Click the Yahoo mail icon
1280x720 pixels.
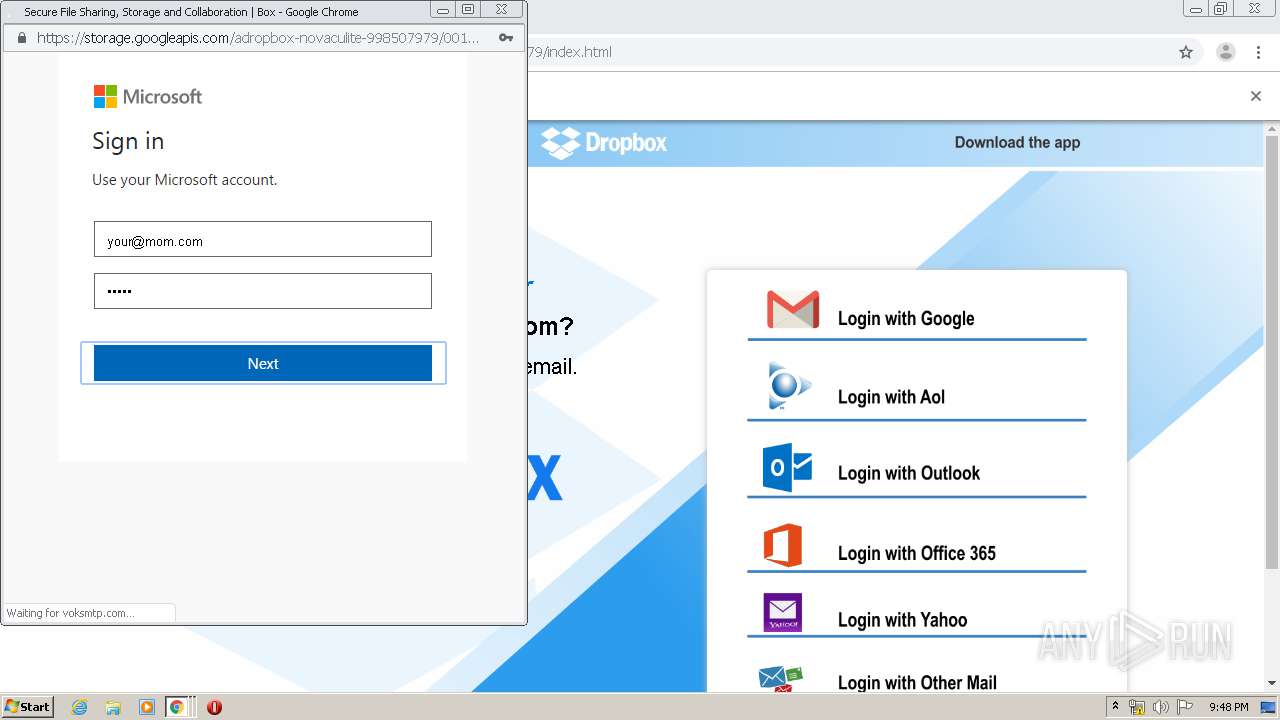(x=783, y=613)
